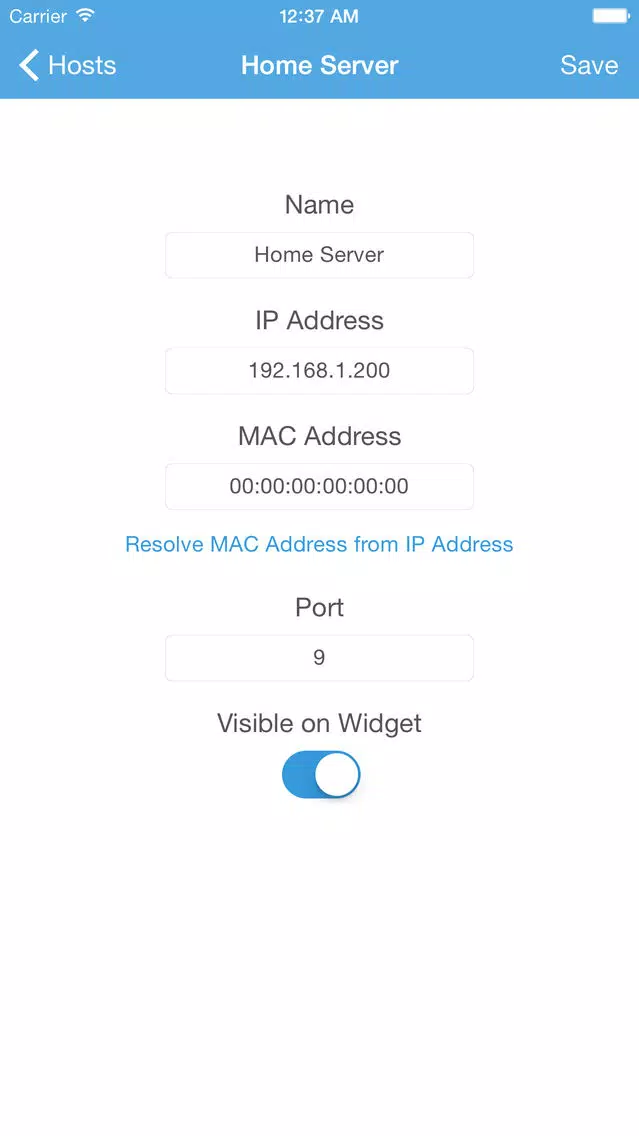
Task: Tap the white knob of the widget switch
Action: tap(337, 774)
